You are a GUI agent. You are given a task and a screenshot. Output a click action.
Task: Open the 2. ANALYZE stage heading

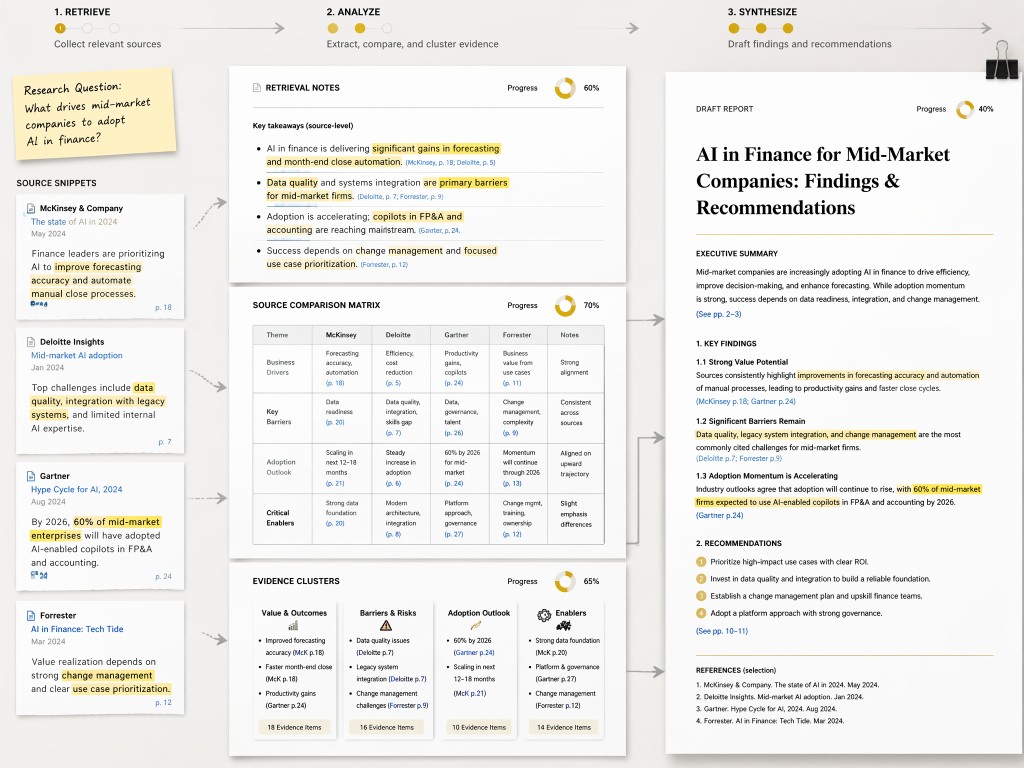coord(353,12)
